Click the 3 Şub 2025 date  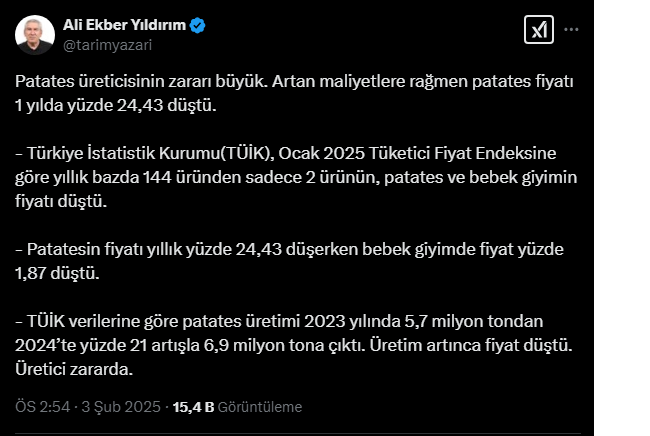tap(122, 407)
